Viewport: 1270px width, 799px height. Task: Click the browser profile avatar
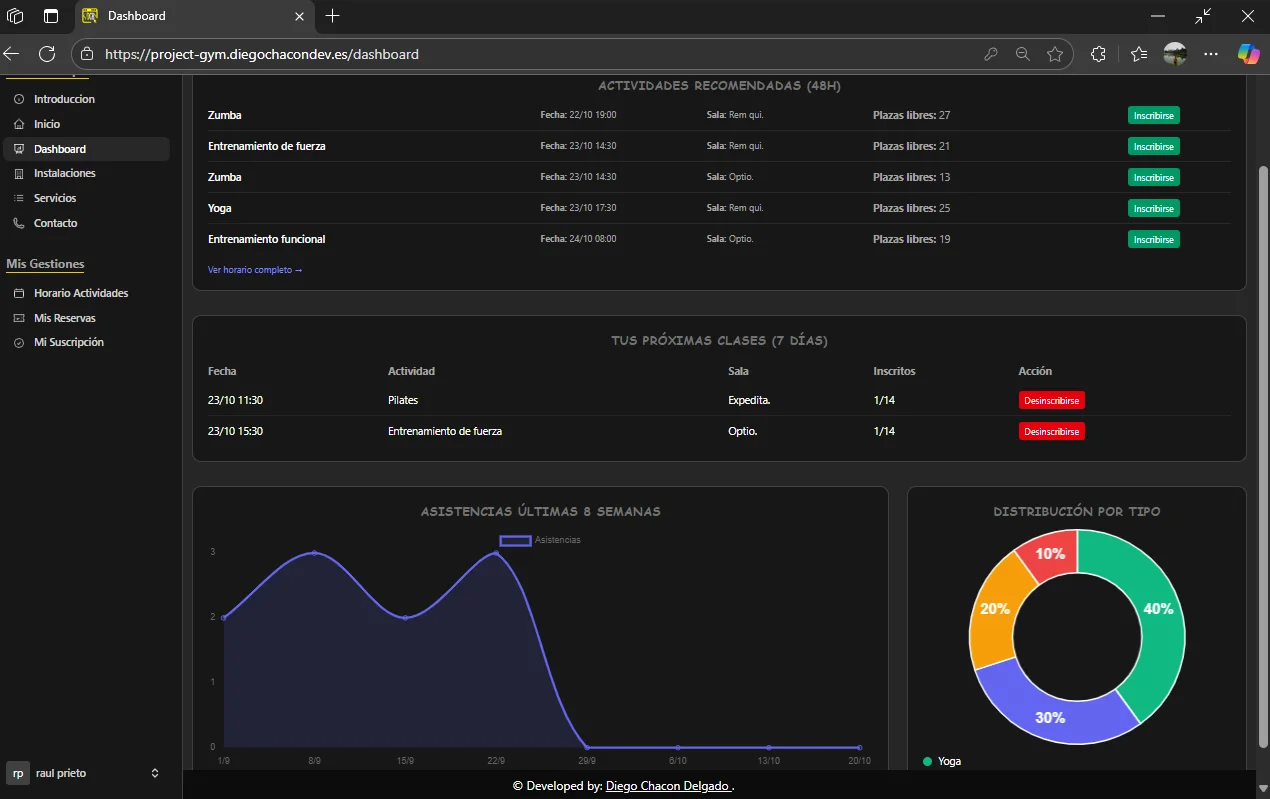point(1175,54)
